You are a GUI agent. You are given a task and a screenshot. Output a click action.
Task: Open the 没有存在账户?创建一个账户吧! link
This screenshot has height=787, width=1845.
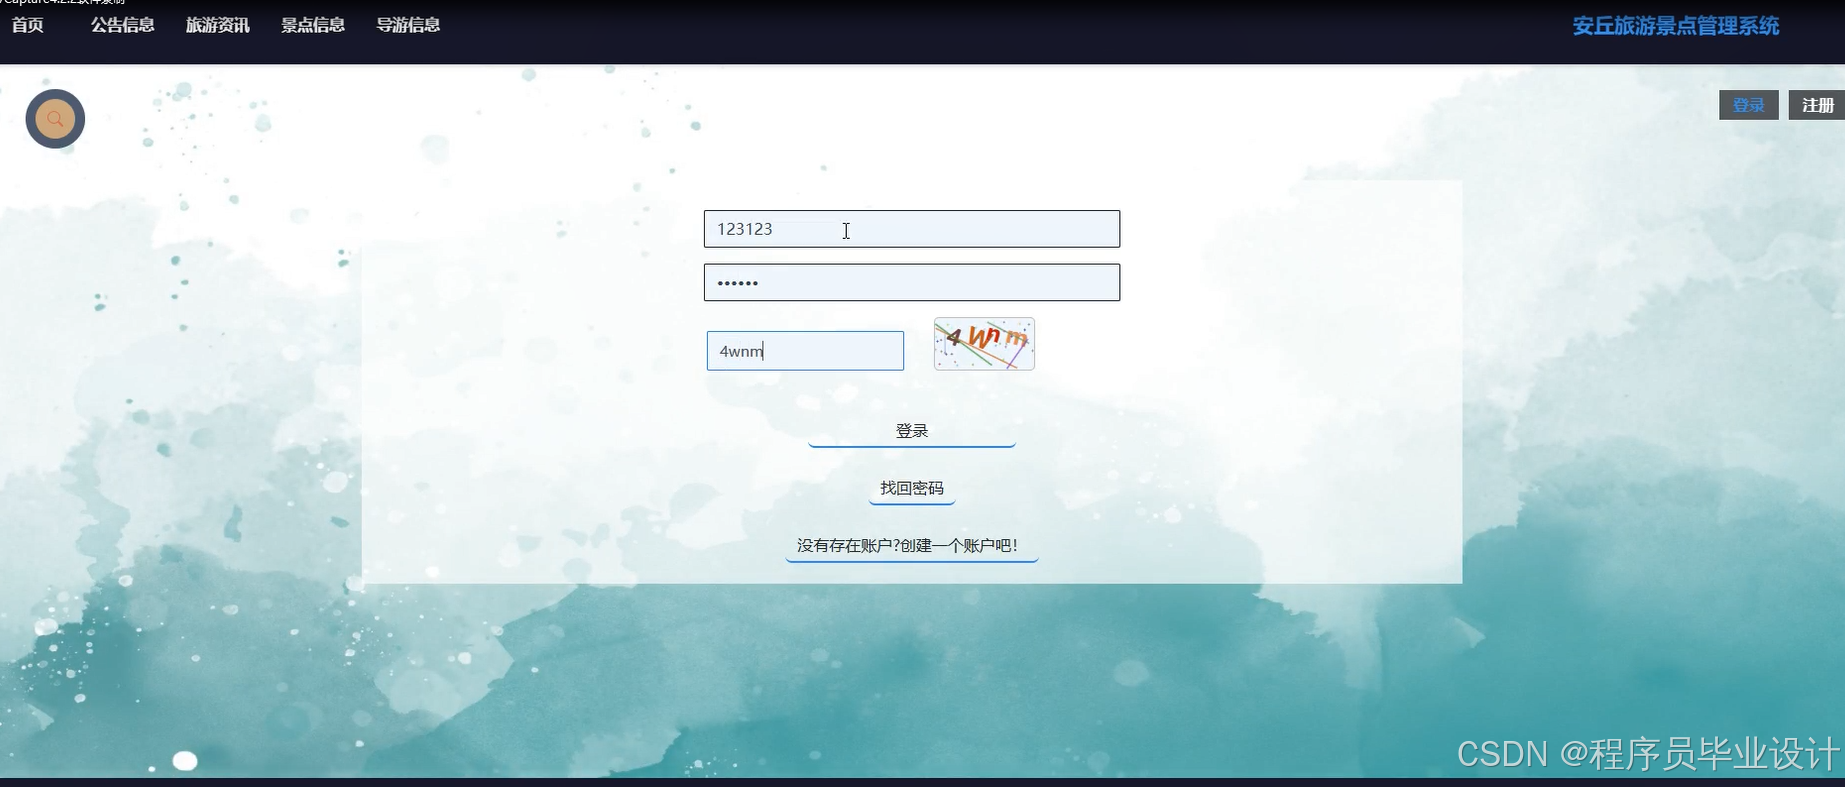[x=912, y=546]
